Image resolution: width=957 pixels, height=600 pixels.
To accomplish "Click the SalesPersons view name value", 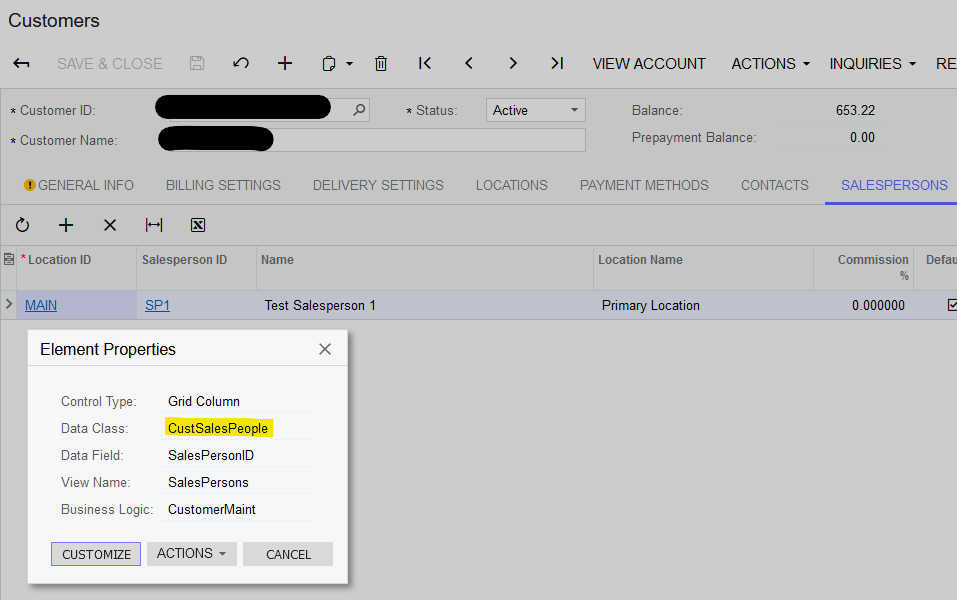I will [208, 482].
